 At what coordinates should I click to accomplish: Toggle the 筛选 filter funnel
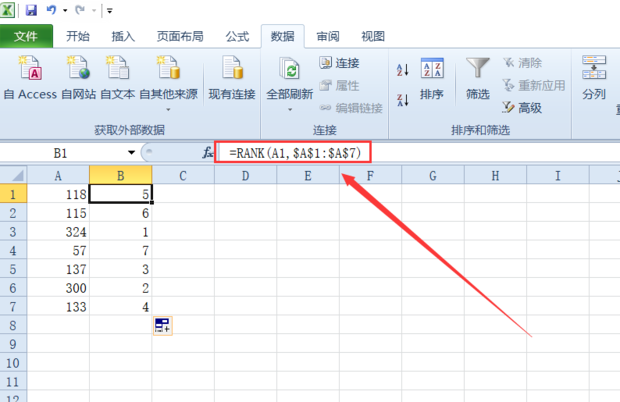[478, 78]
